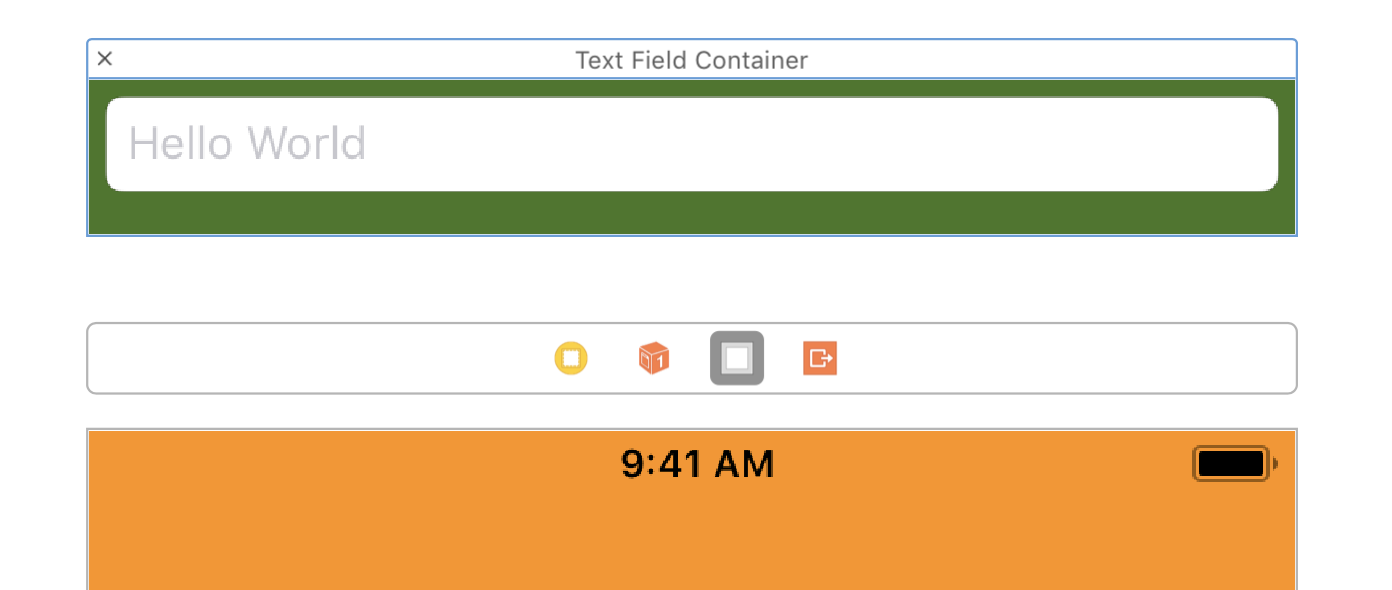
Task: Click orange status bar area left of the time
Action: (x=350, y=464)
